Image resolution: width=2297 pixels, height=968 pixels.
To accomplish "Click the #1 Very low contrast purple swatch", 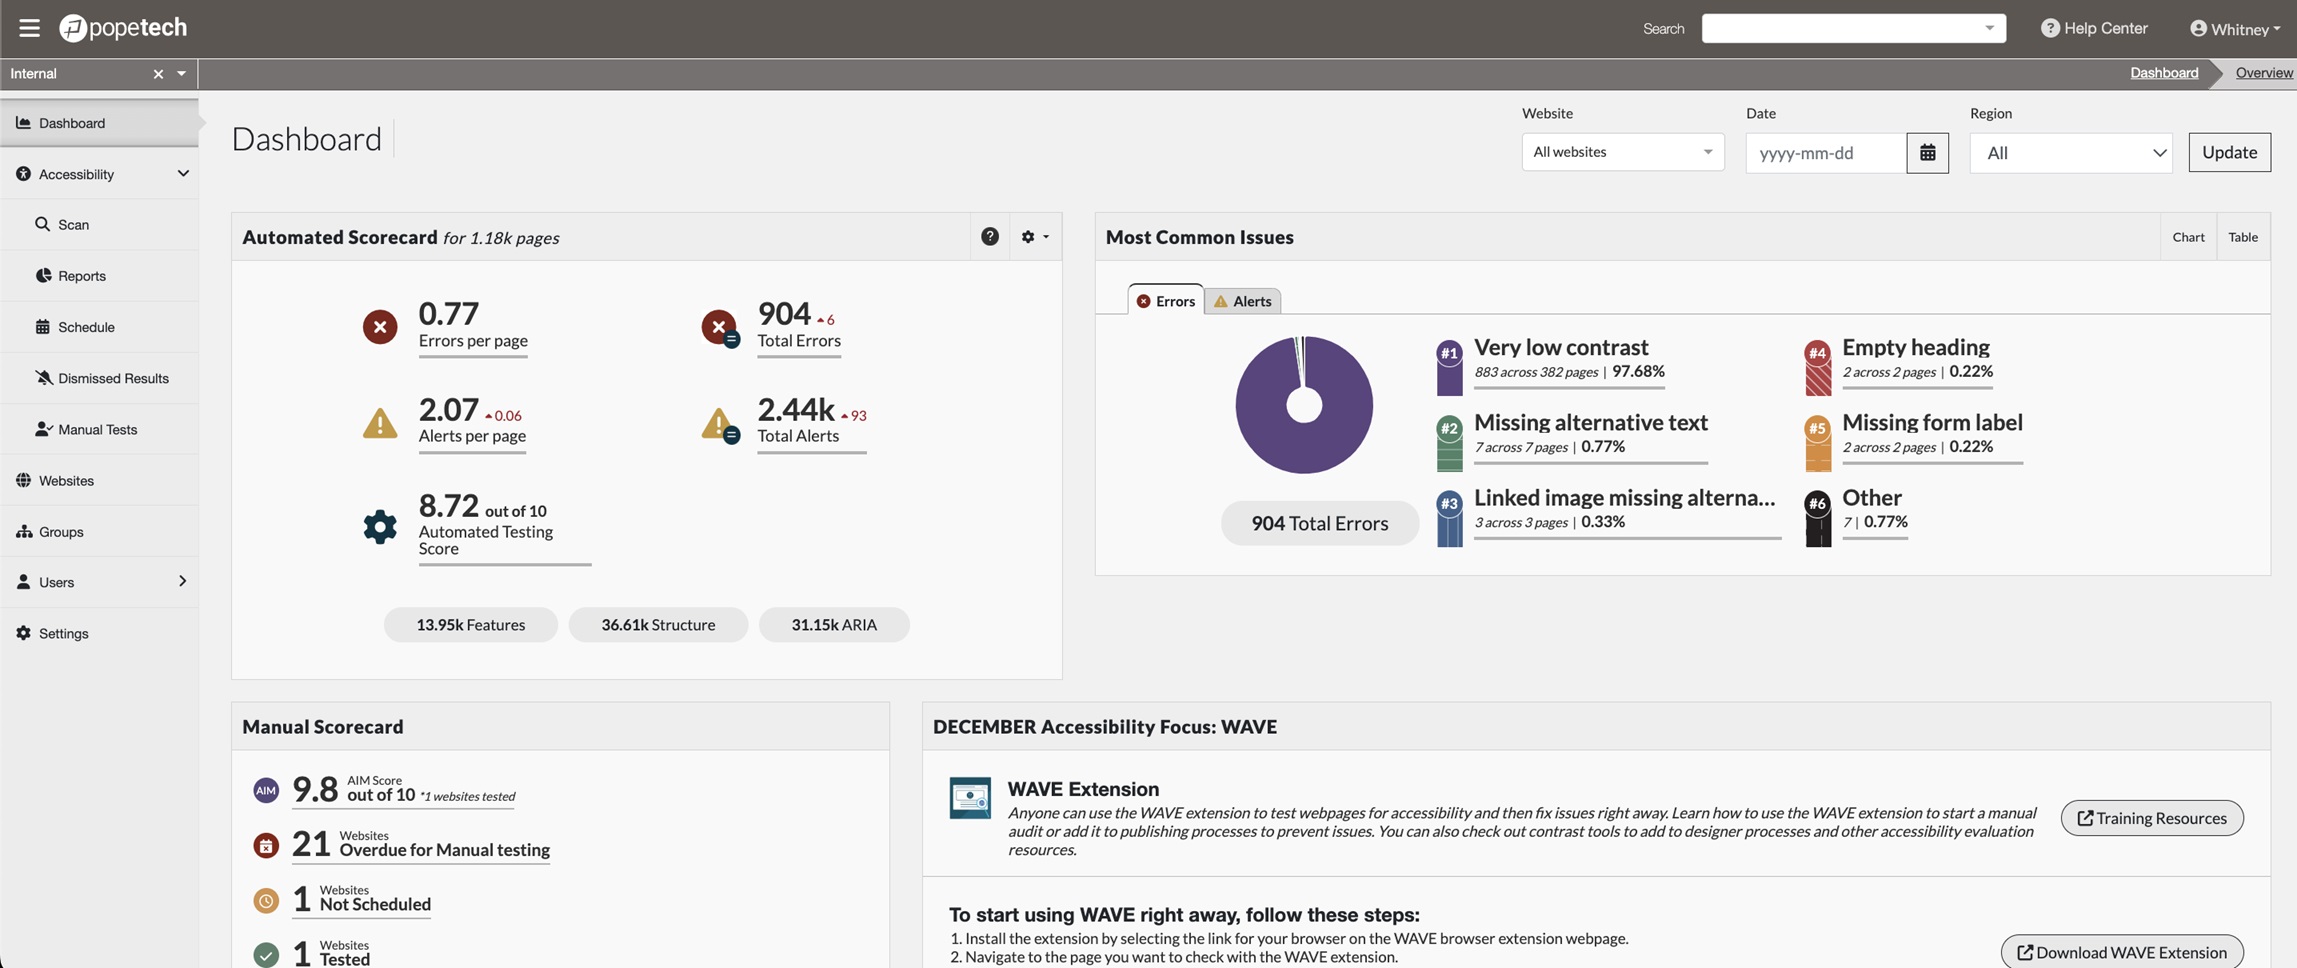I will (1449, 368).
